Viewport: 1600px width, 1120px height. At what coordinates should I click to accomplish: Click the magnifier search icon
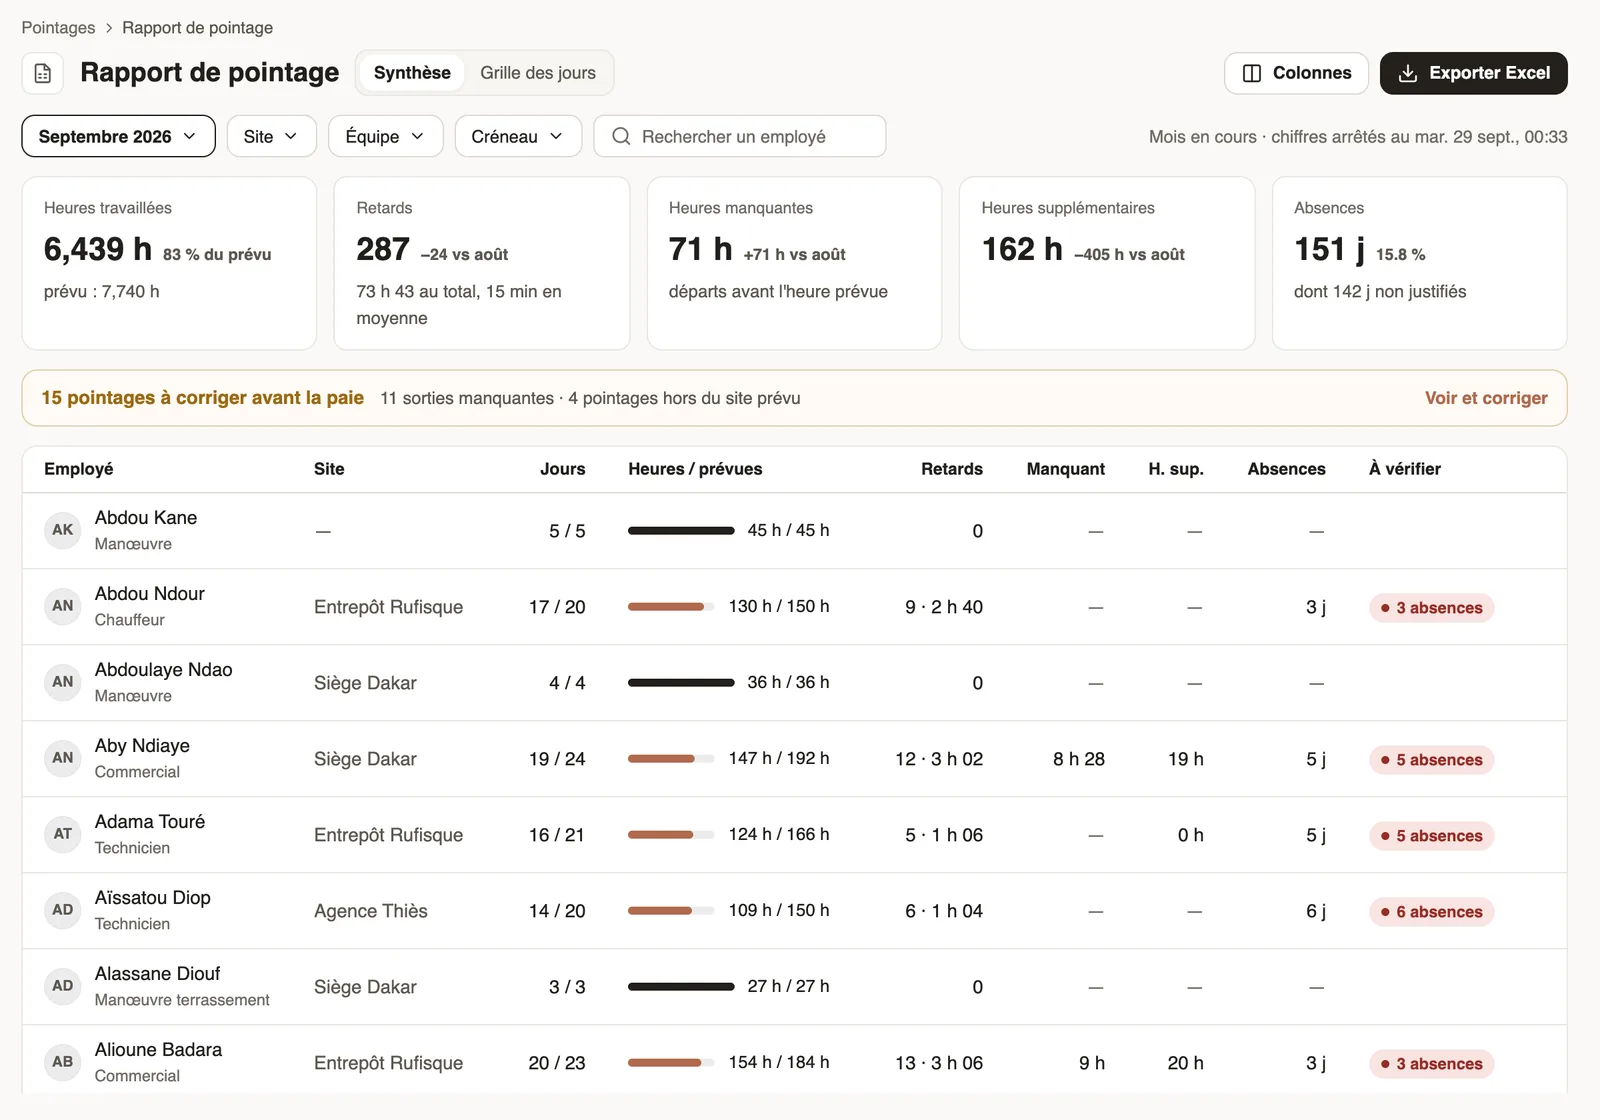[621, 136]
